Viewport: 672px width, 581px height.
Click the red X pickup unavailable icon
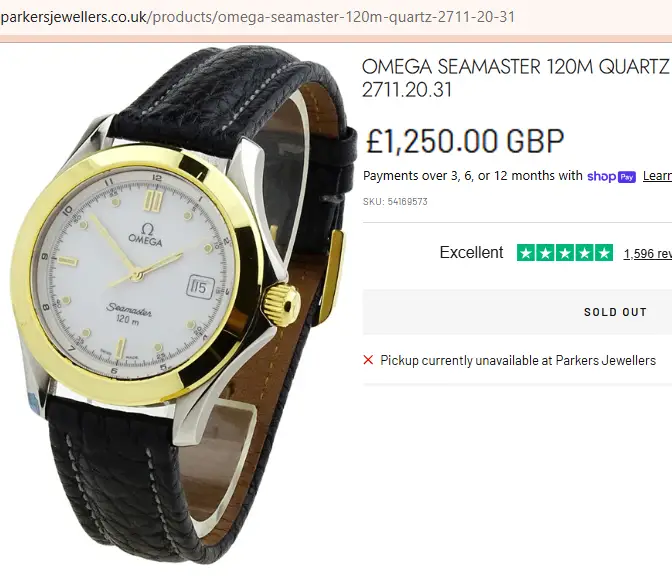[x=368, y=360]
